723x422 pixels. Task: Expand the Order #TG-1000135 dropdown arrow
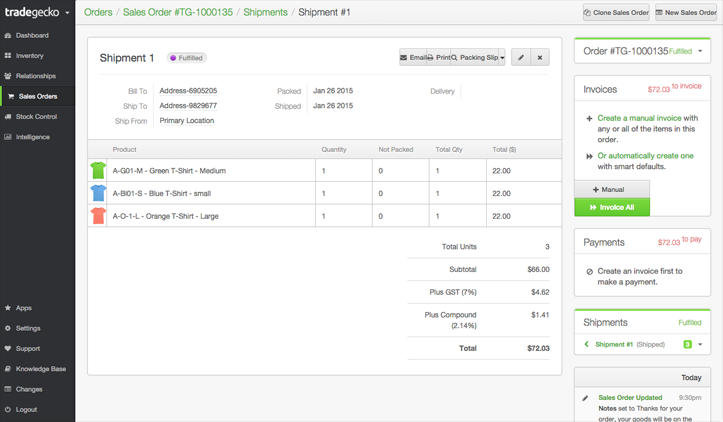700,51
